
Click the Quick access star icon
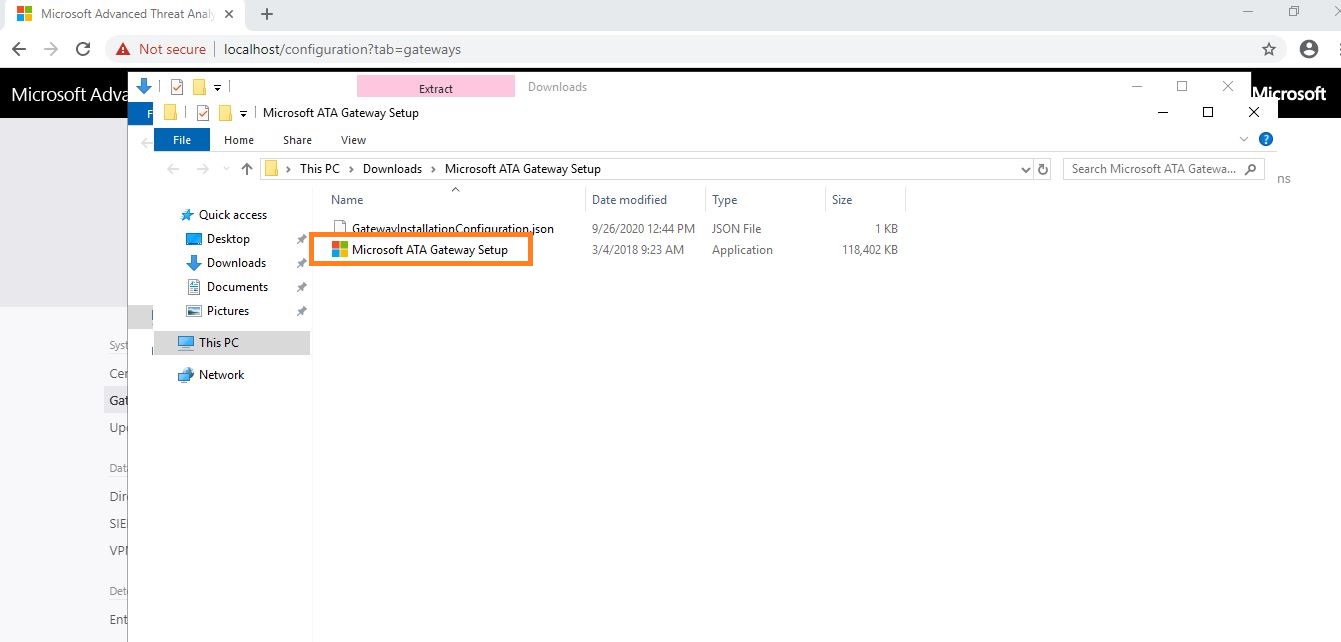[186, 215]
